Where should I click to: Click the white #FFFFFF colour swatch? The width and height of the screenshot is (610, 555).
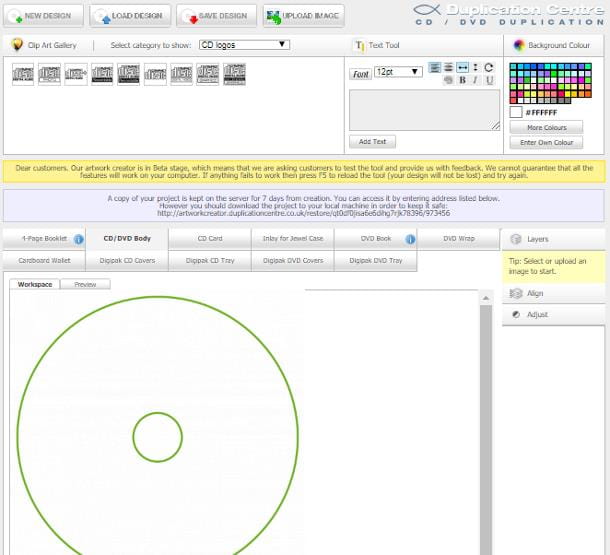tap(516, 113)
